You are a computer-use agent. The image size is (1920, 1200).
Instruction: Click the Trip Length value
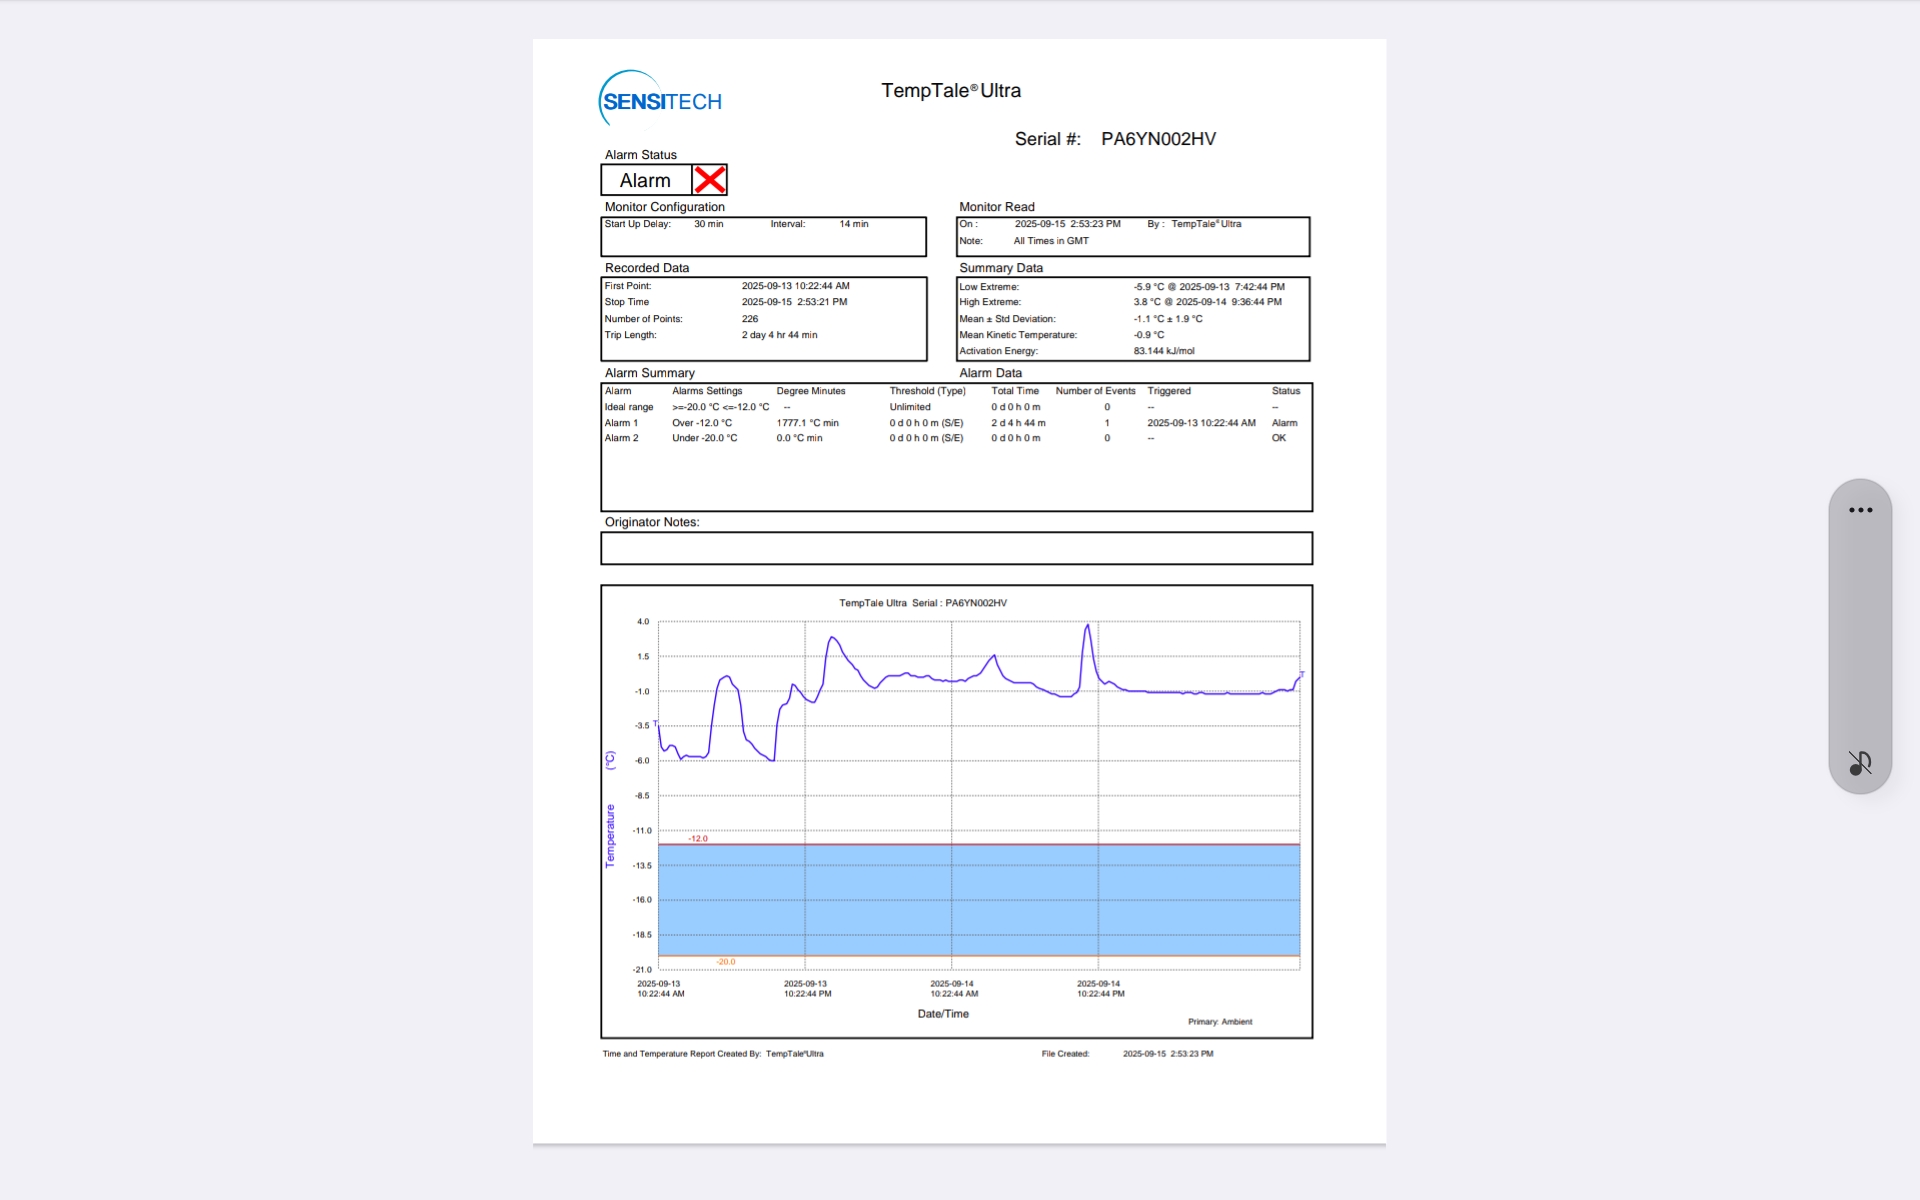coord(779,335)
